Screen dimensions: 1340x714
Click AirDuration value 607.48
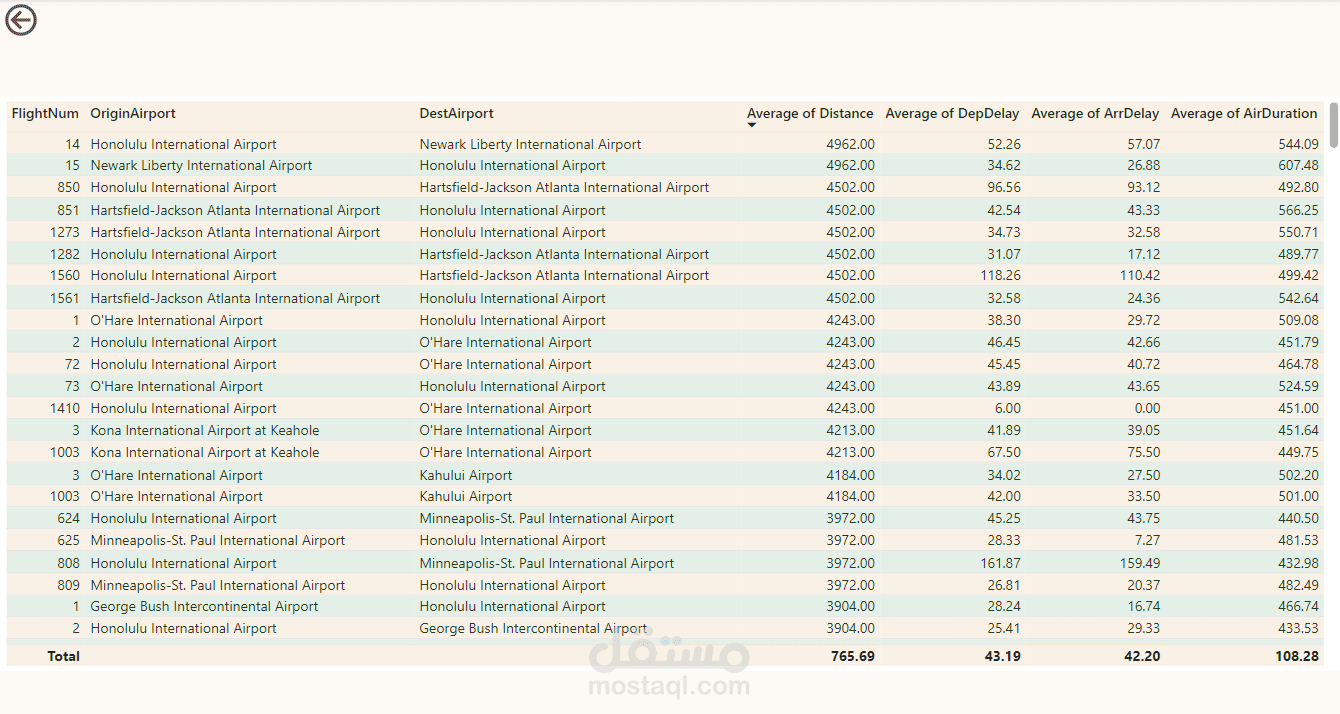tap(1298, 166)
